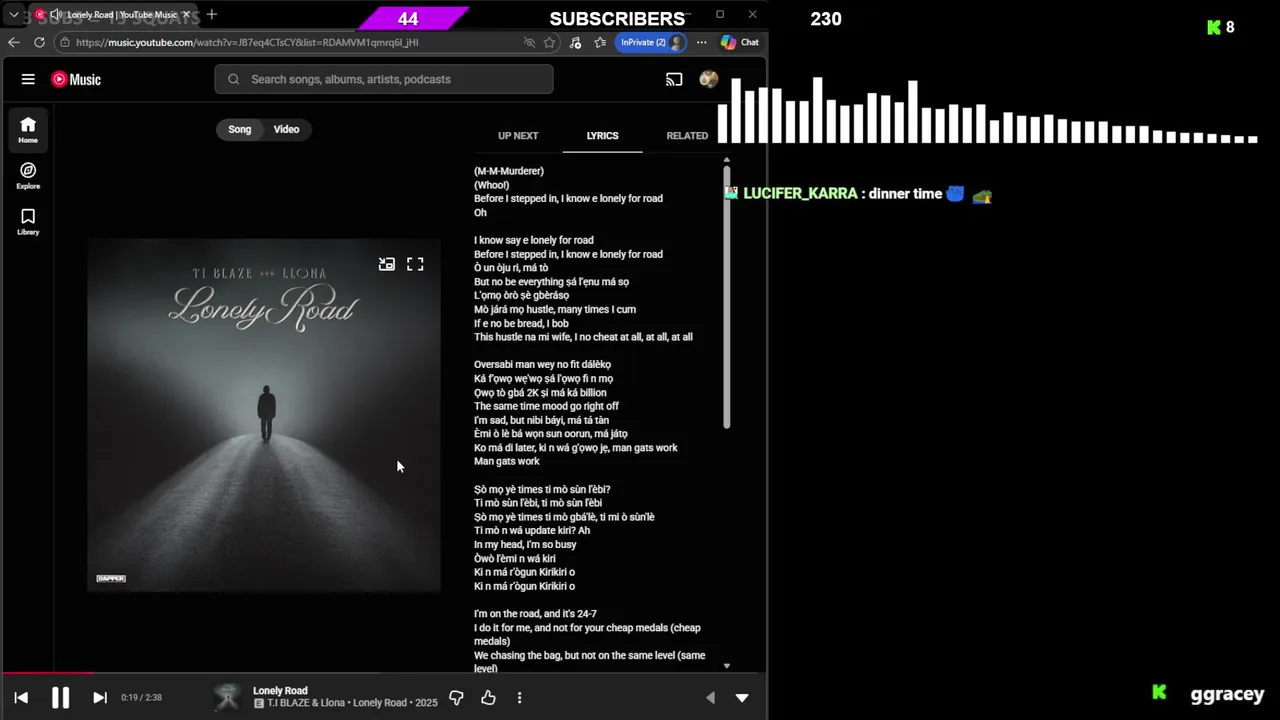Click lyric "The same time mood go right off"
The height and width of the screenshot is (720, 1280).
pos(546,406)
